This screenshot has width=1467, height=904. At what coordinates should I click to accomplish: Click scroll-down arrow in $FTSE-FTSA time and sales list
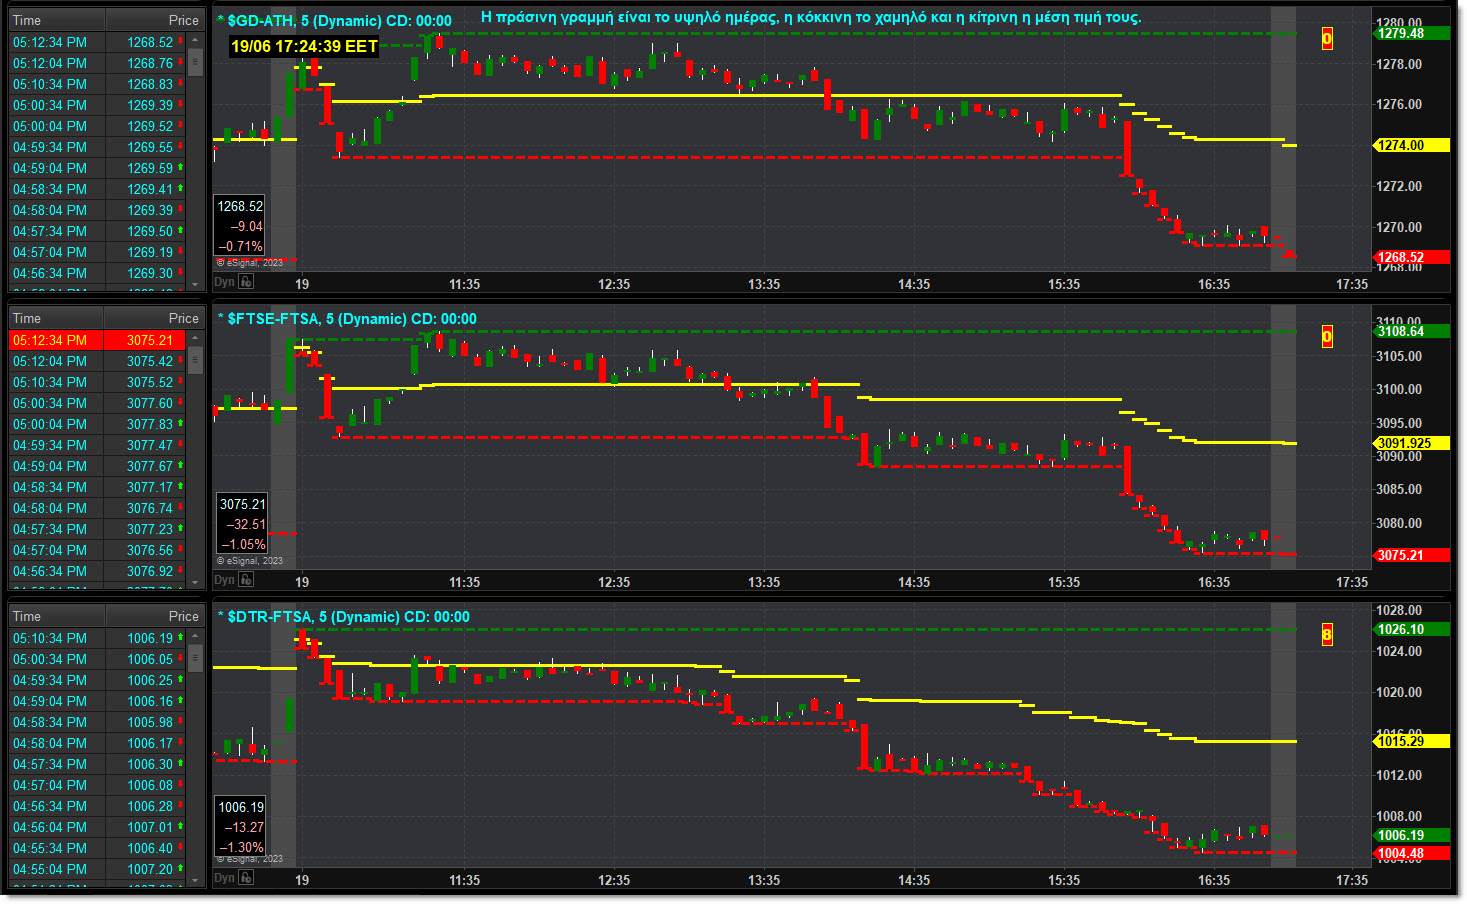point(195,582)
